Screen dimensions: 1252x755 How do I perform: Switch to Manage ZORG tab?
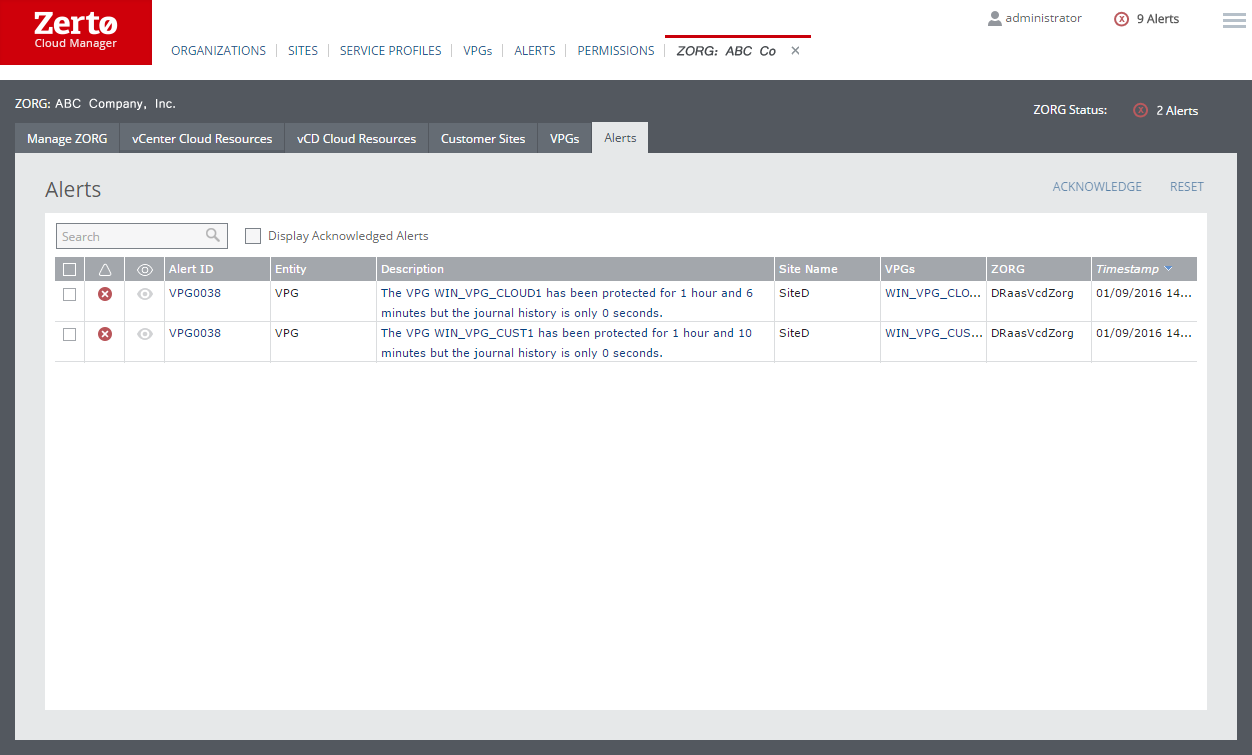(x=67, y=138)
